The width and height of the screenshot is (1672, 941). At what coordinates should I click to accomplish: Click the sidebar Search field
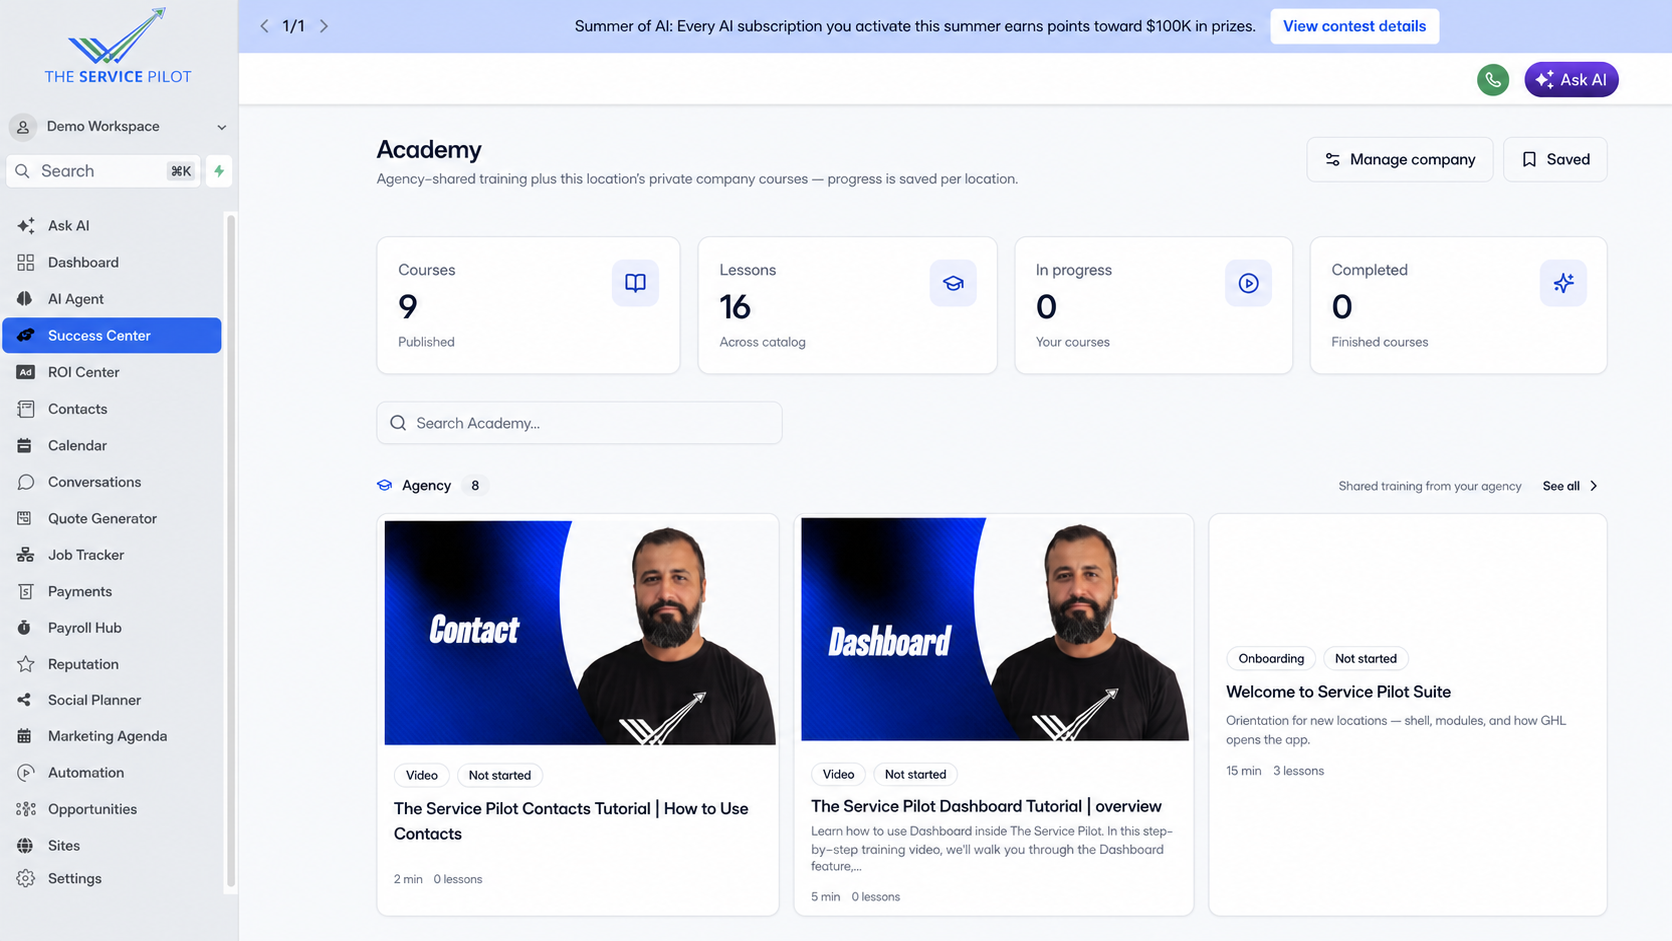pos(103,171)
